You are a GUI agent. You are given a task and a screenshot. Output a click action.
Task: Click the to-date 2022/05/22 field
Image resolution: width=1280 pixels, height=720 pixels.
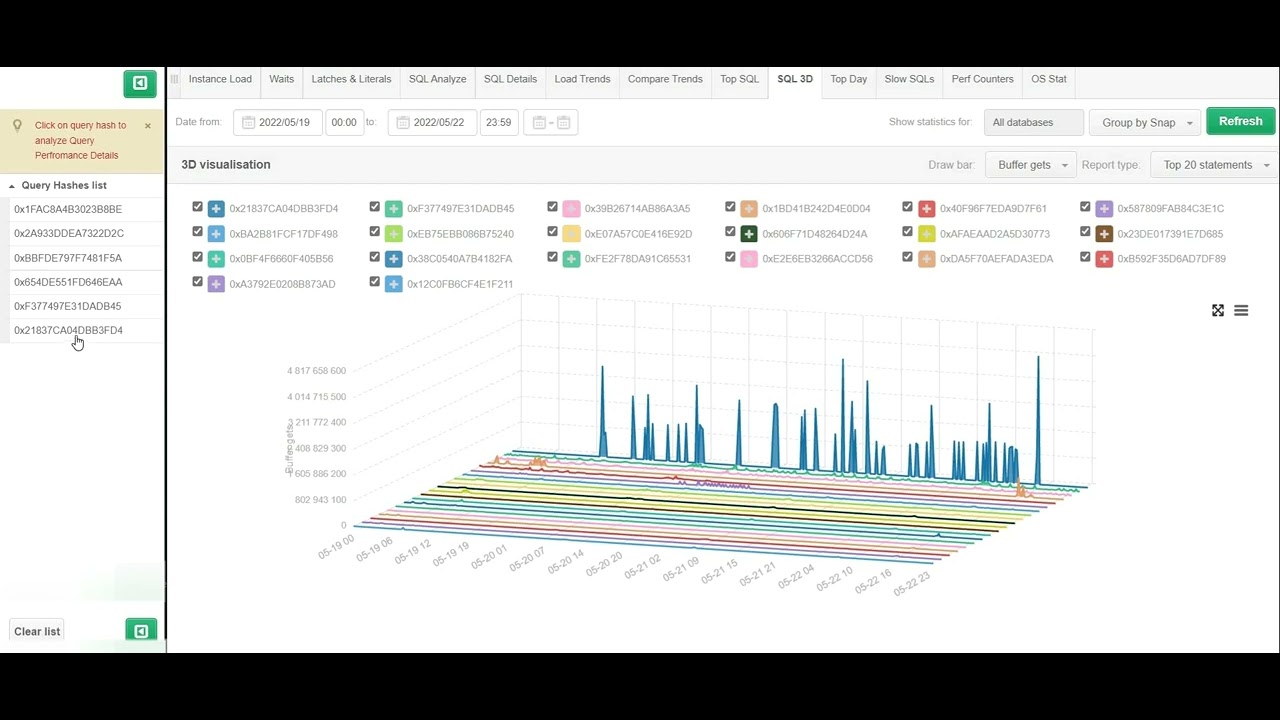432,123
